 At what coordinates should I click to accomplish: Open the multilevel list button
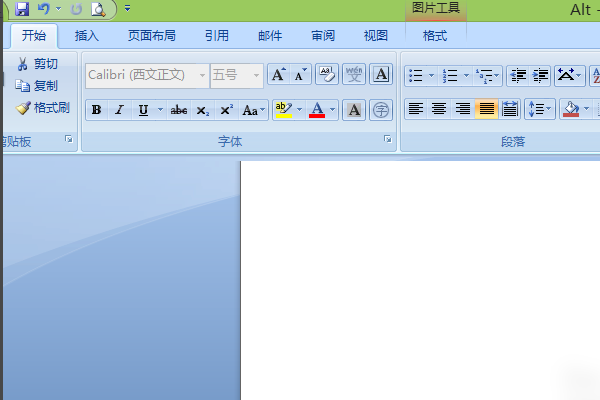pos(488,75)
